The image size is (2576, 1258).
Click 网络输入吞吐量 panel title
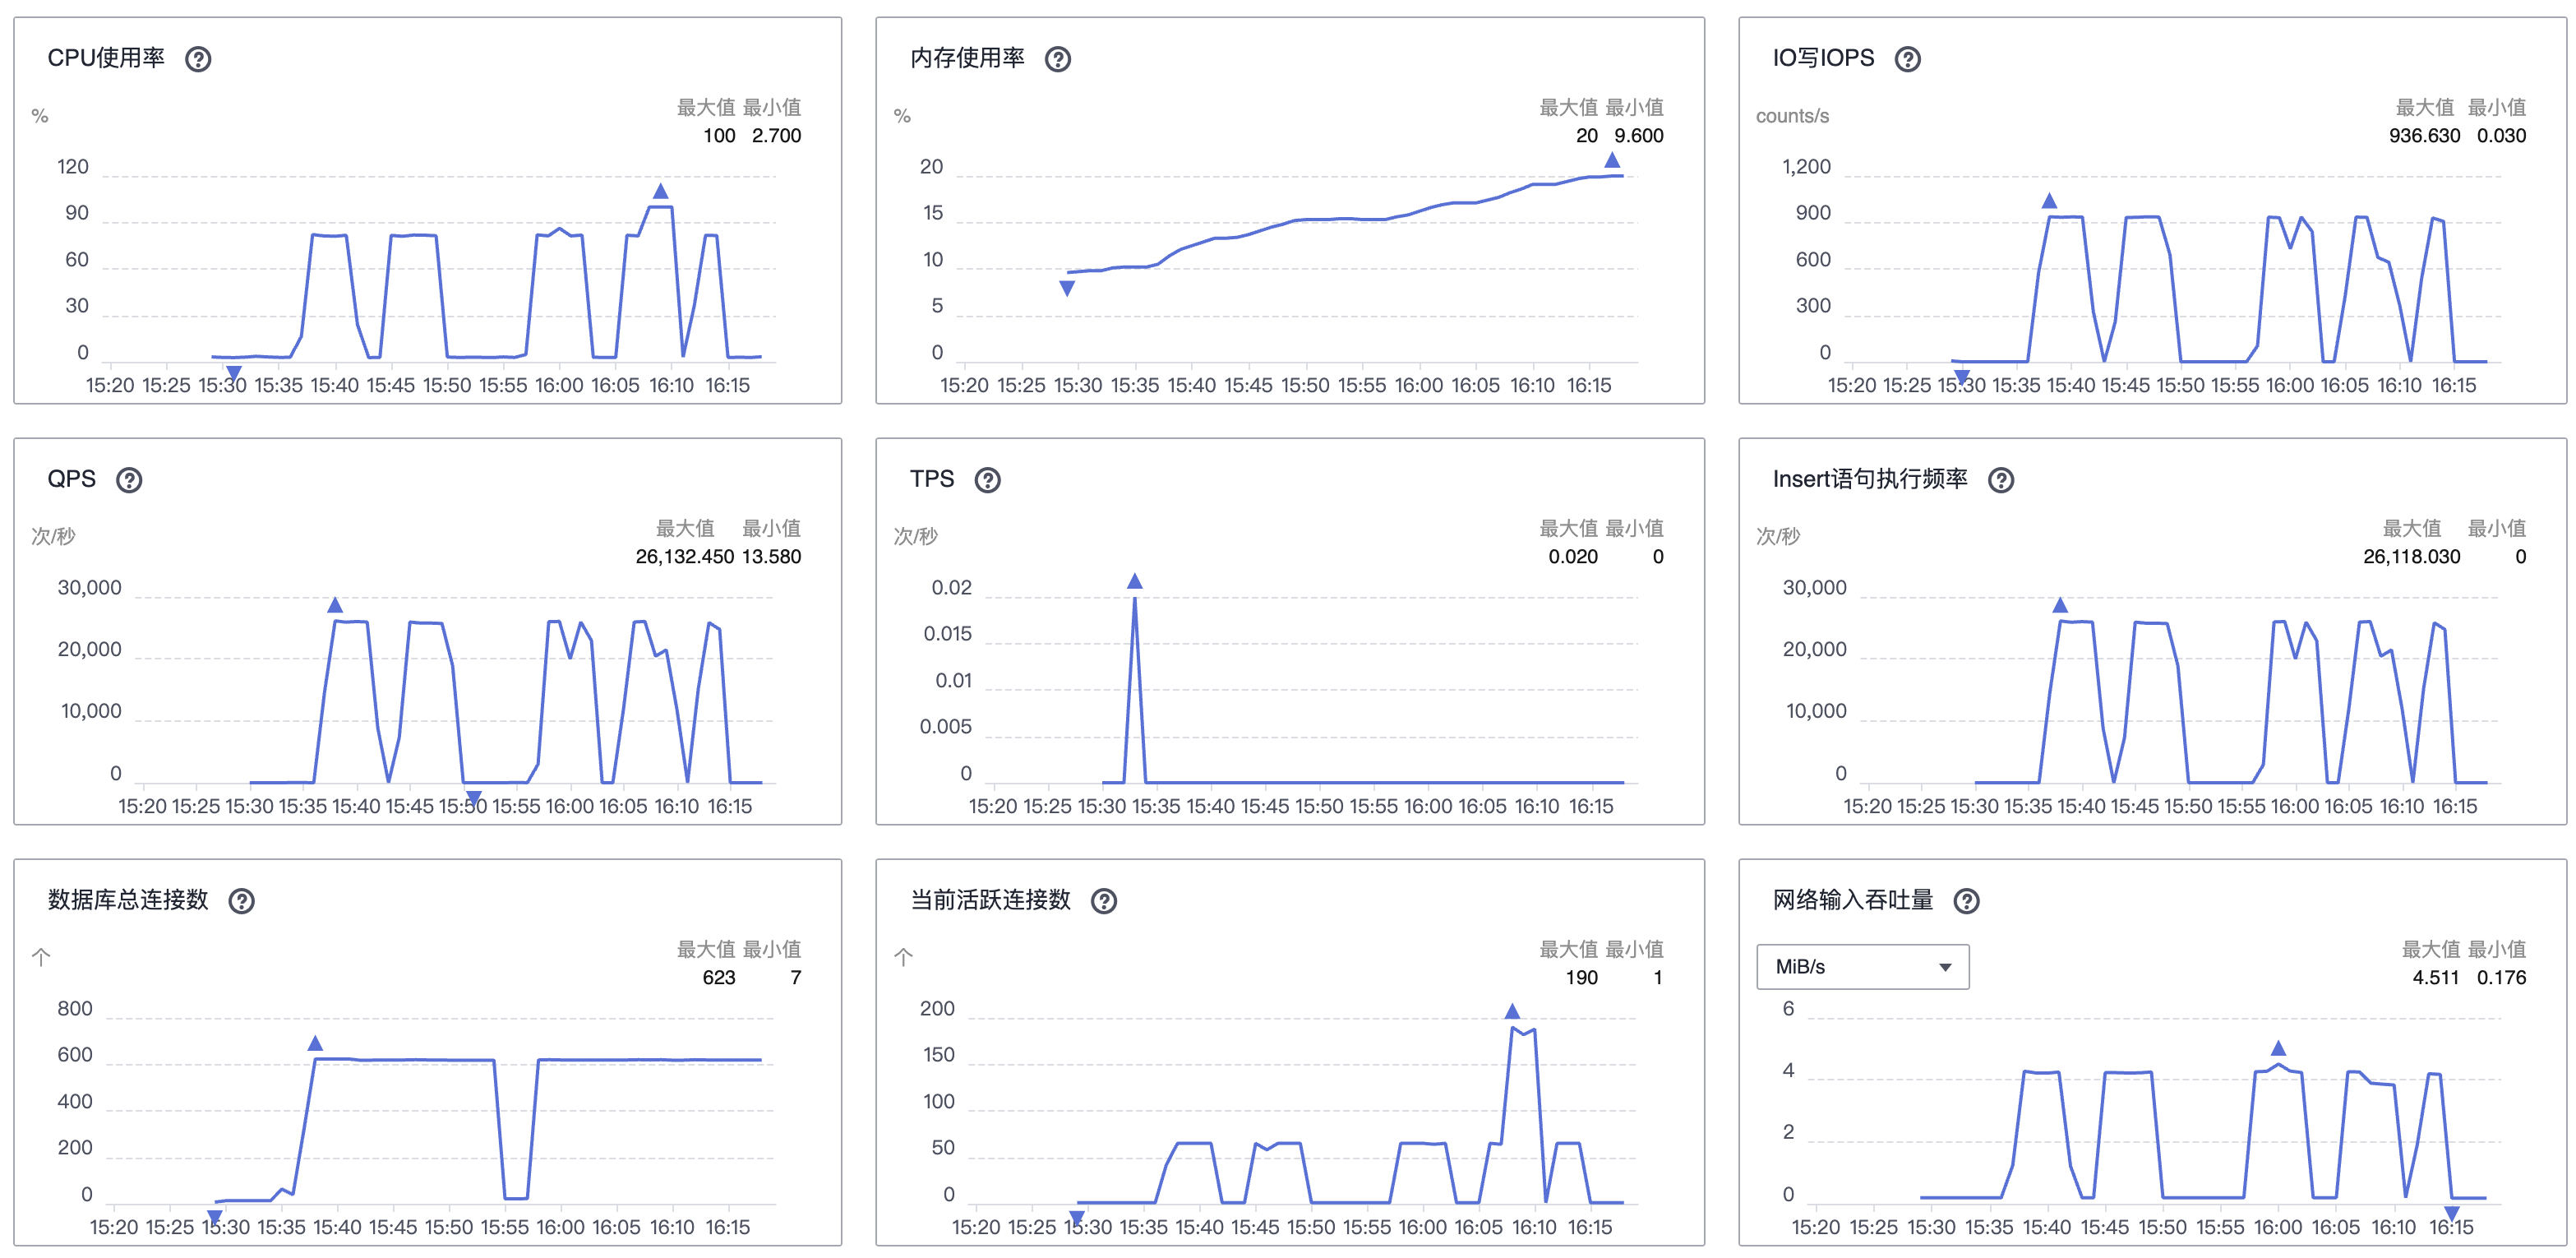(1853, 900)
